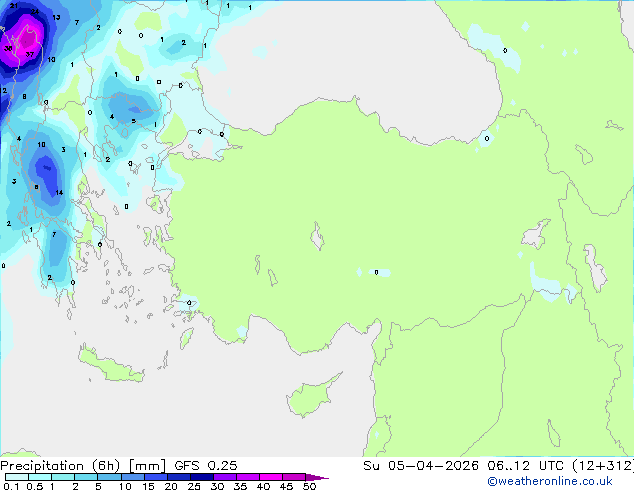Click the map value 12 at left edge
The width and height of the screenshot is (634, 490).
click(4, 91)
